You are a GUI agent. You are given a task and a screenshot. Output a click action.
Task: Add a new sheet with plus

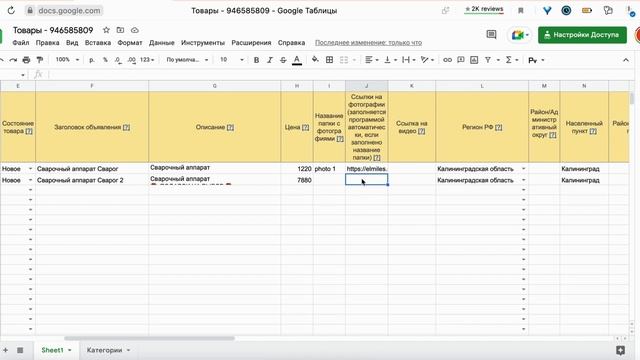pos(5,350)
